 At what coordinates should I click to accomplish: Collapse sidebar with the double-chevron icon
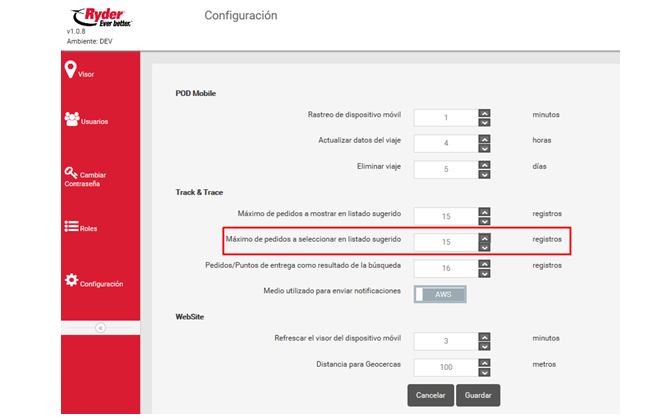(100, 328)
